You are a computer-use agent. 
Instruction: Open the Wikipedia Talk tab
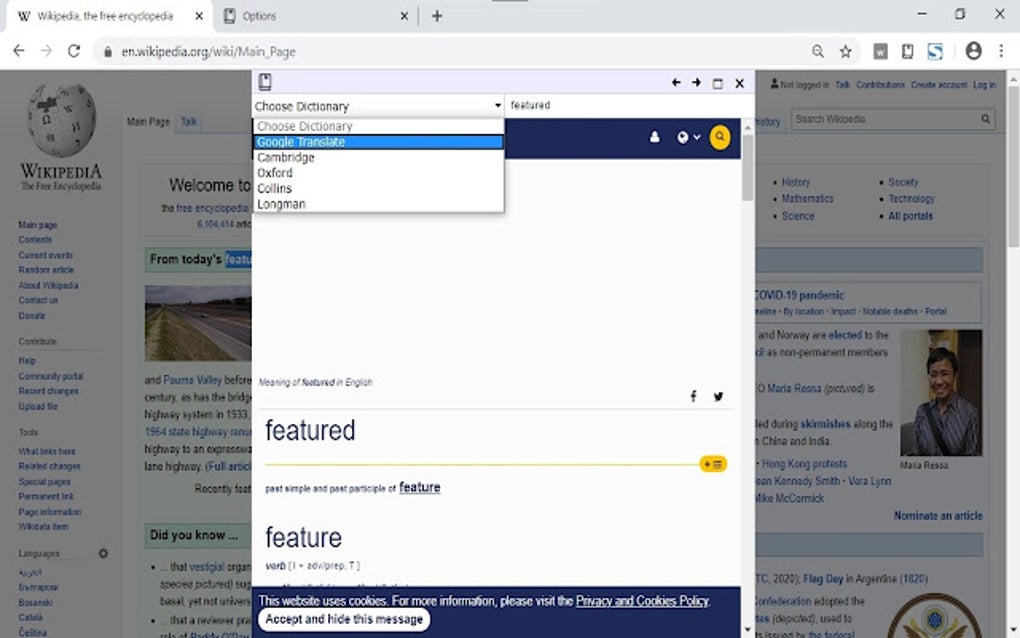[x=189, y=122]
